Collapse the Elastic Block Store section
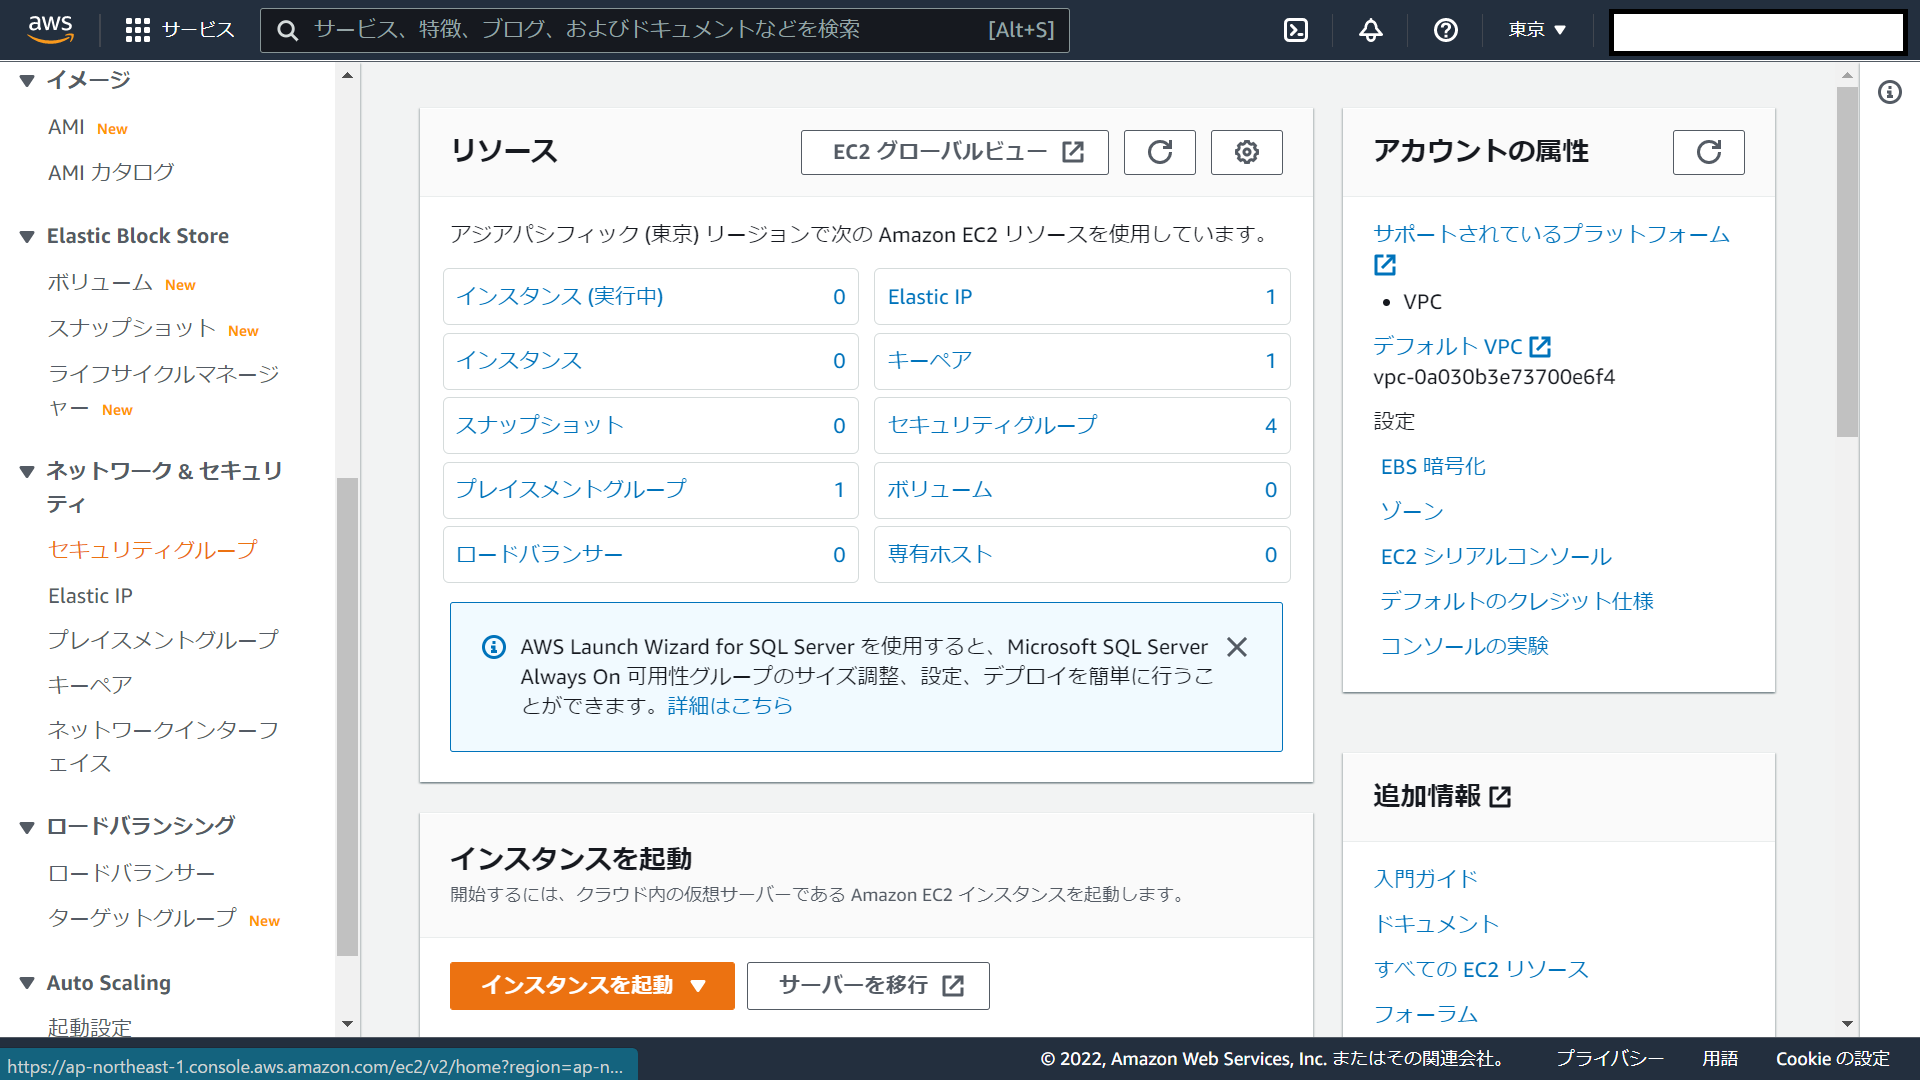The width and height of the screenshot is (1920, 1080). click(x=27, y=237)
